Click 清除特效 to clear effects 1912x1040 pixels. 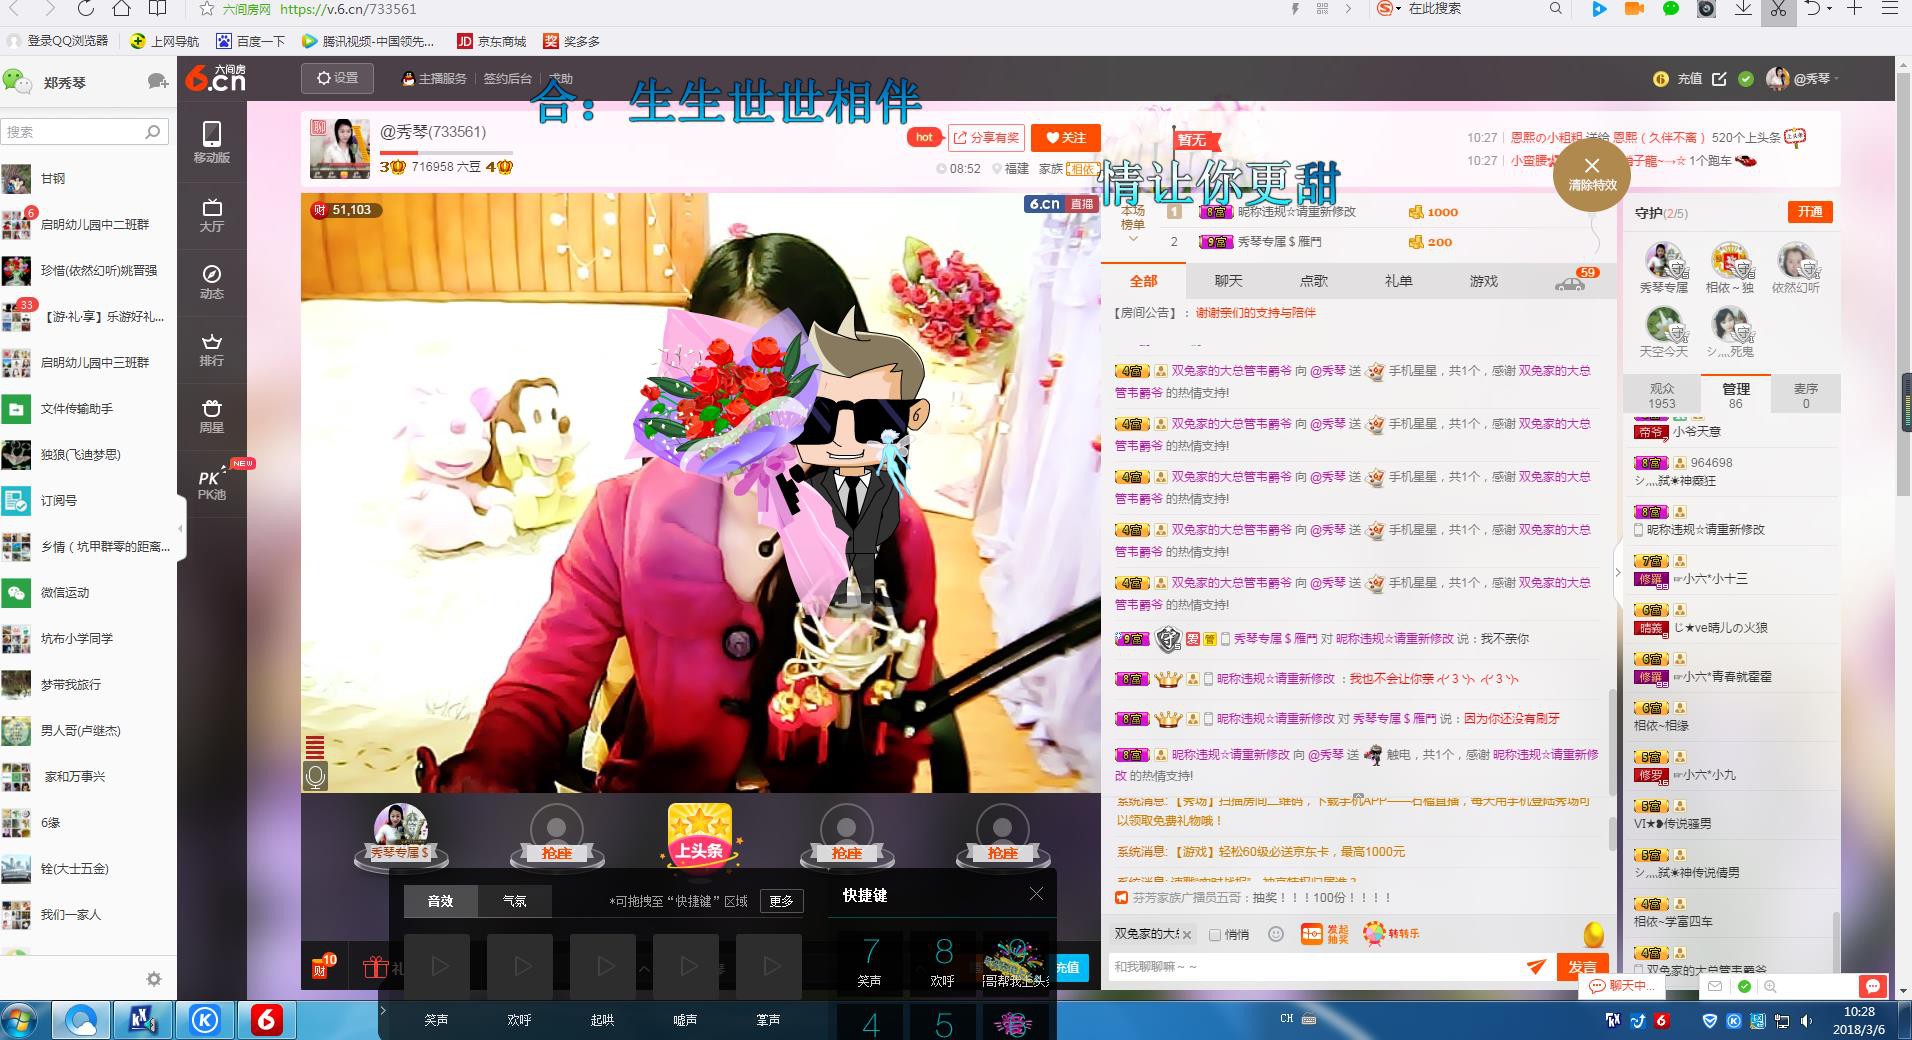coord(1592,173)
